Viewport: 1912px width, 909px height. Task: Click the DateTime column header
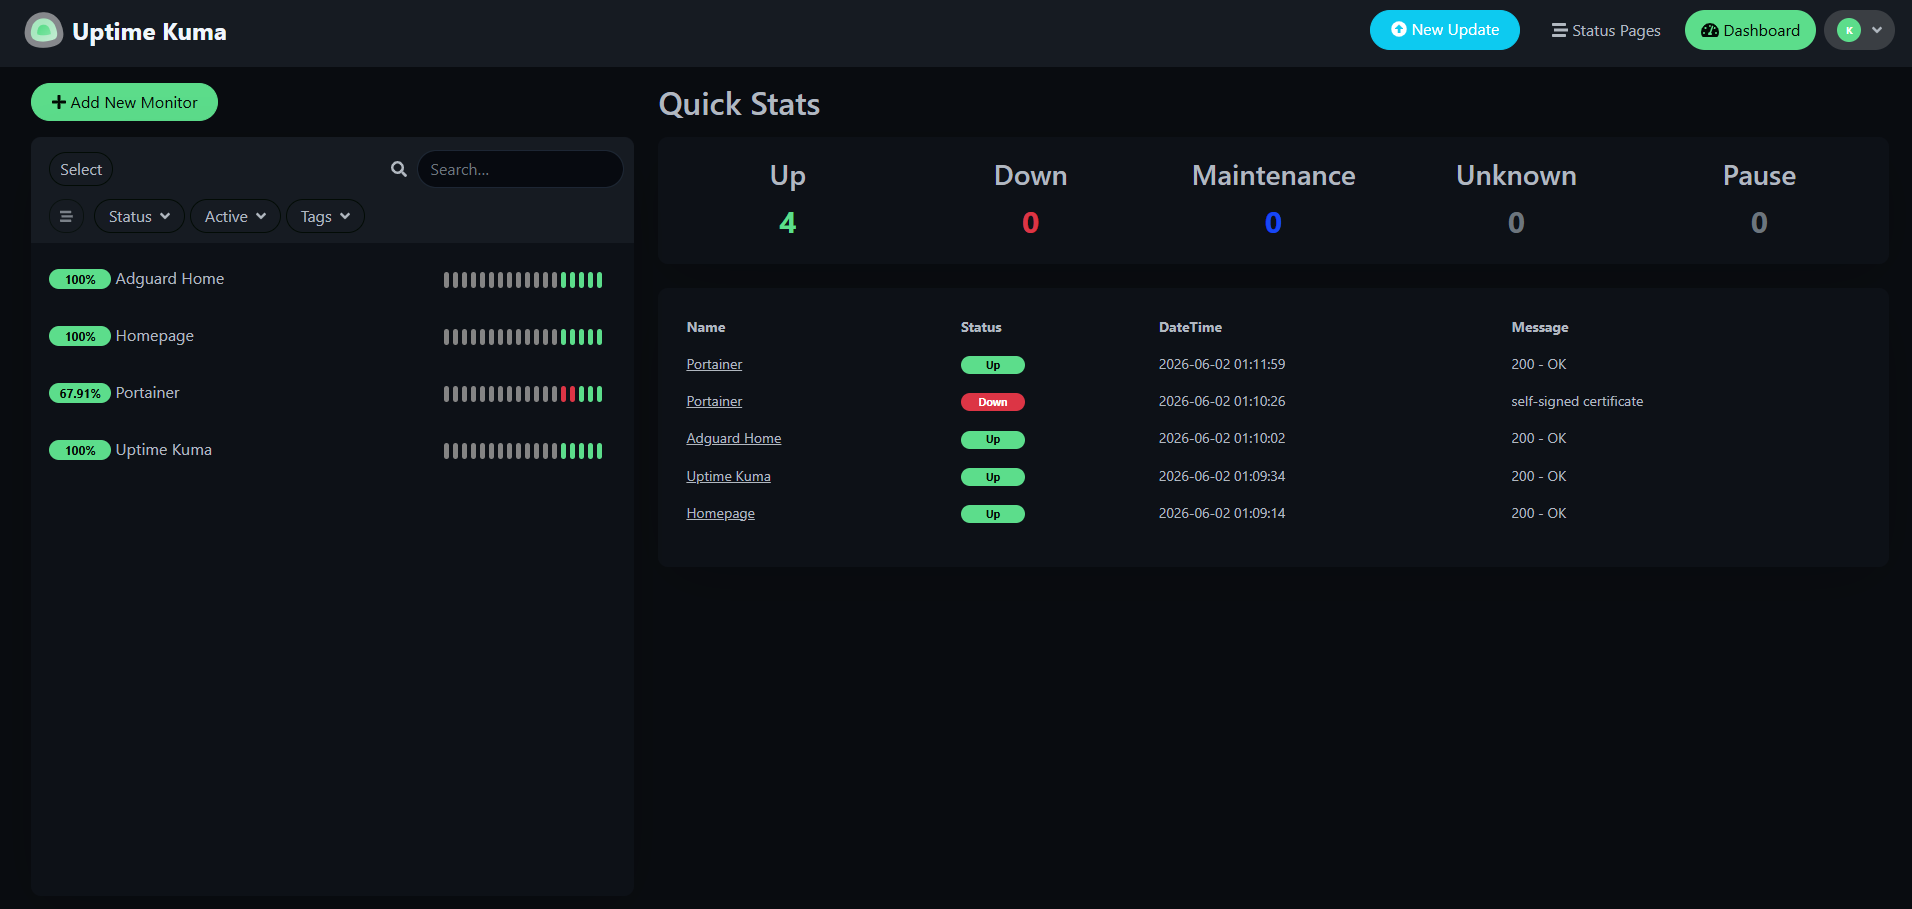[1190, 327]
